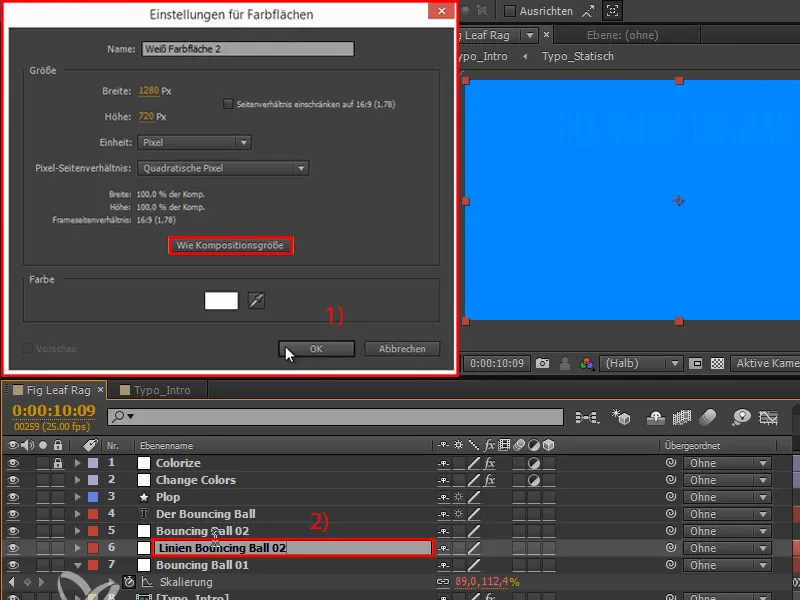Click the parent pick whip for Plop

click(x=671, y=496)
